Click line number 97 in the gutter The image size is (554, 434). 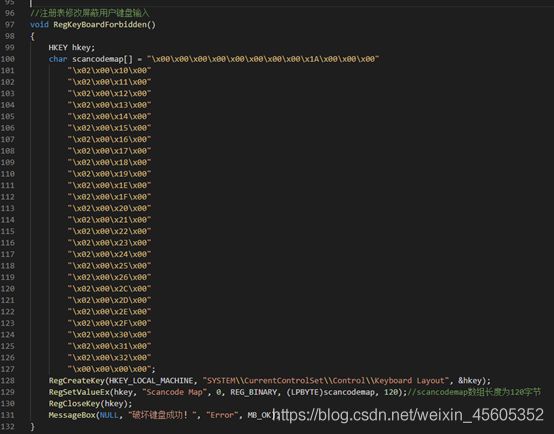(9, 25)
